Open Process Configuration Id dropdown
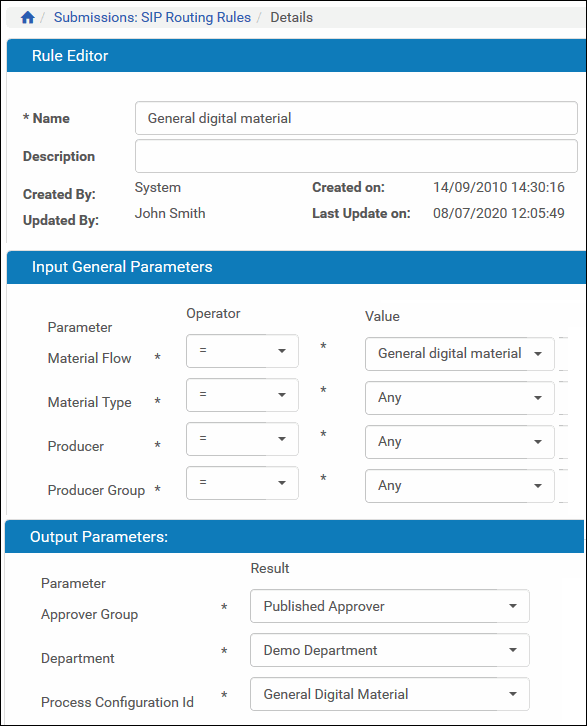Screen dimensions: 587x726 (389, 694)
